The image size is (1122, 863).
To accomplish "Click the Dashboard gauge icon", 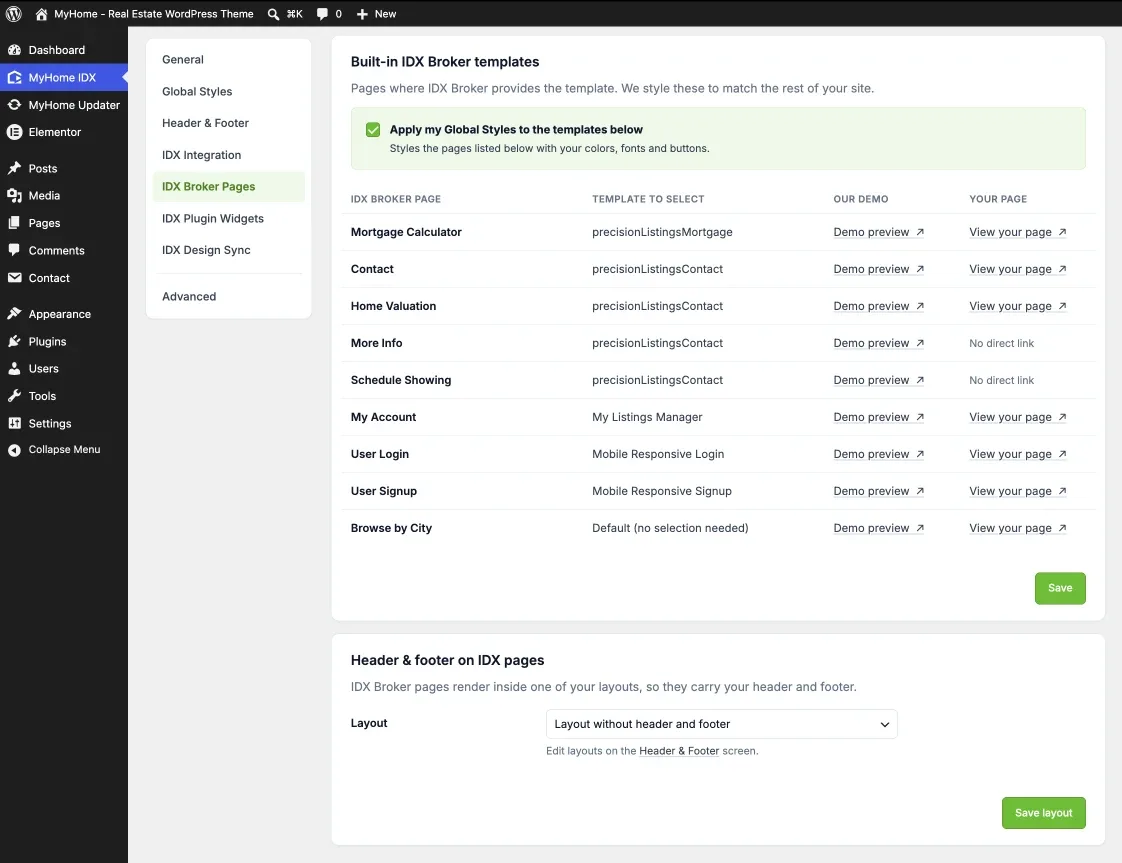I will (x=14, y=50).
